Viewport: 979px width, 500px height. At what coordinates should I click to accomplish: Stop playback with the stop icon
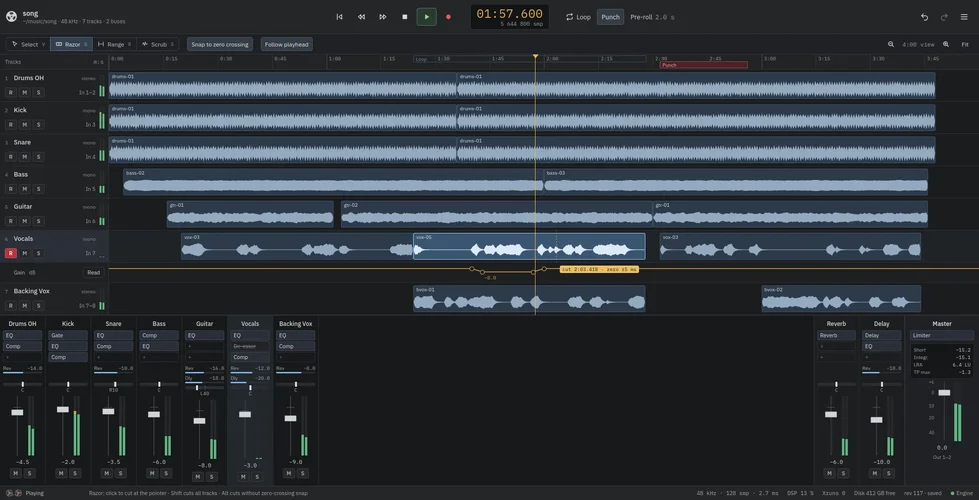click(405, 17)
